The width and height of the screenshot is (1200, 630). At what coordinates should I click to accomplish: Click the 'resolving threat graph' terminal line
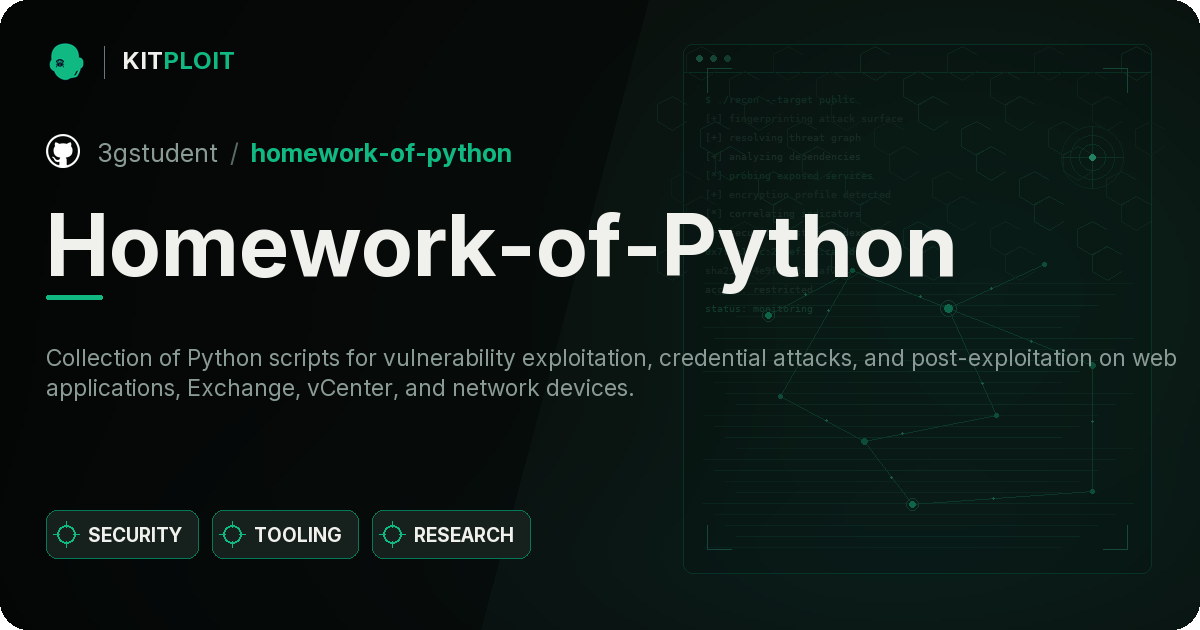click(x=783, y=138)
